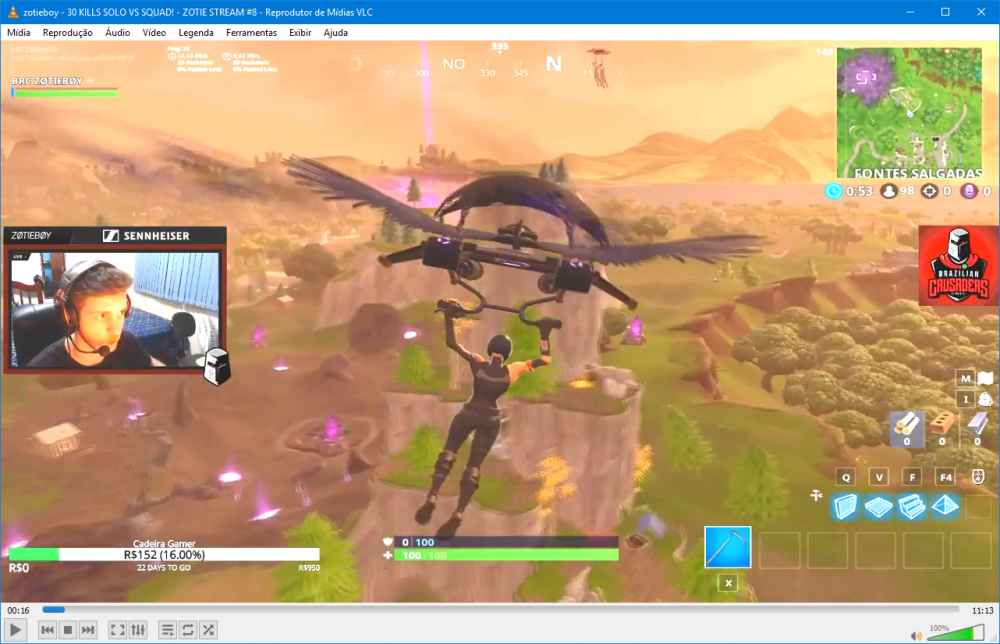The width and height of the screenshot is (1000, 644).
Task: Click the Brazilian Crusaders logo
Action: (x=959, y=265)
